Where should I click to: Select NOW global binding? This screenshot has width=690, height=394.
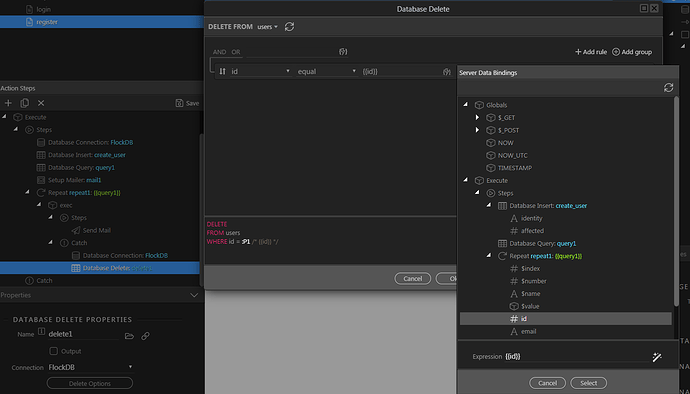[505, 143]
